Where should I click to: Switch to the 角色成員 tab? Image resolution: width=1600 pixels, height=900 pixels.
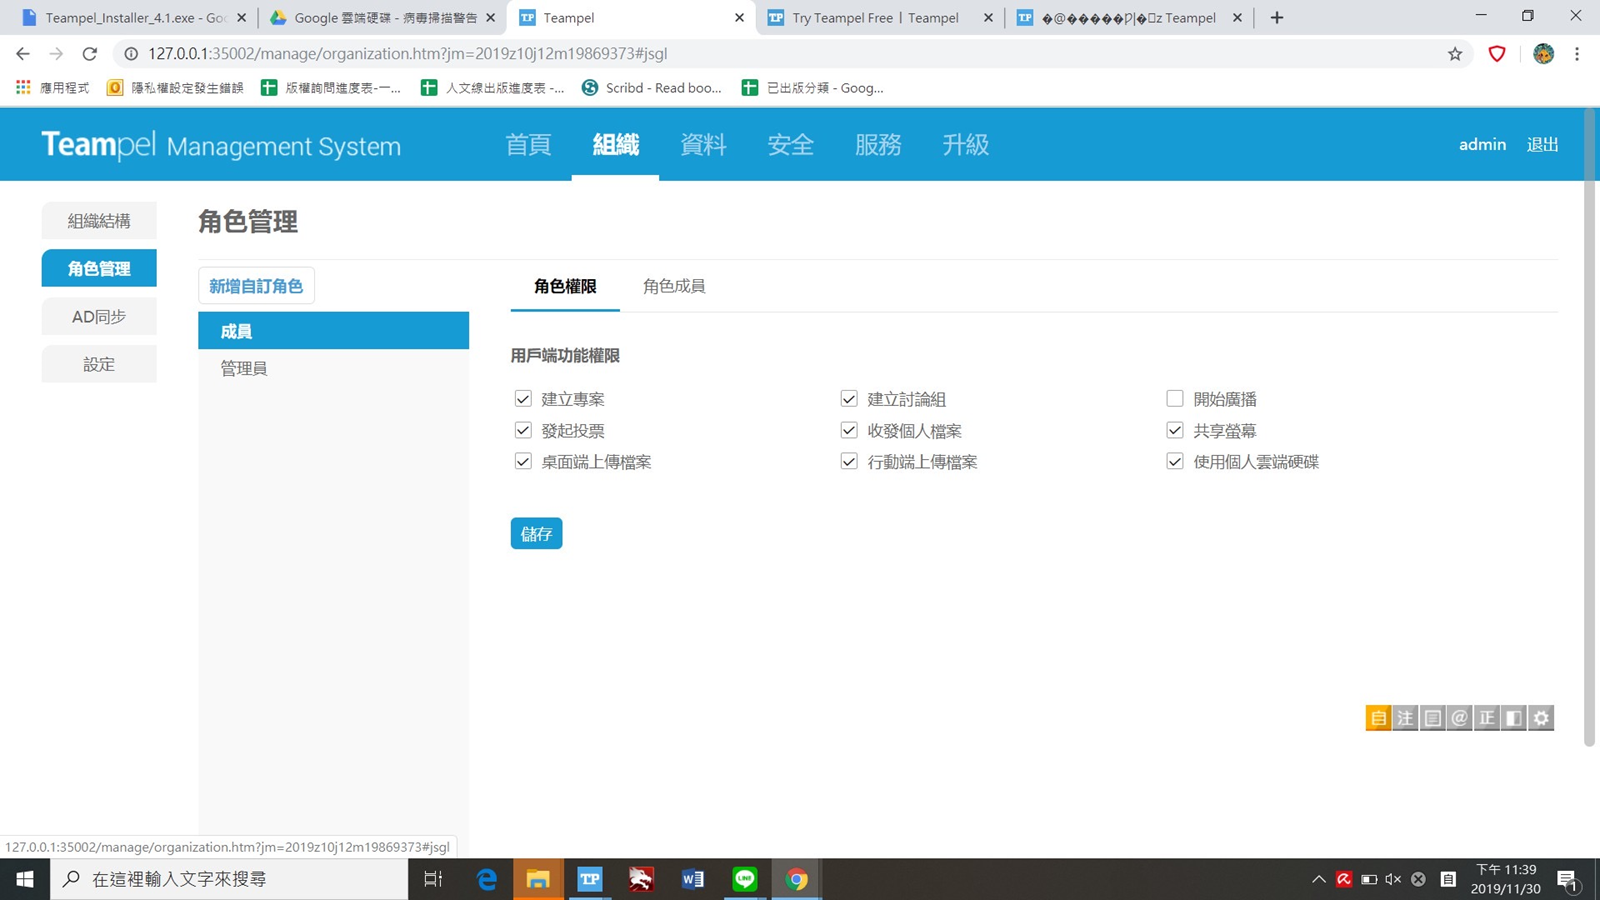674,286
